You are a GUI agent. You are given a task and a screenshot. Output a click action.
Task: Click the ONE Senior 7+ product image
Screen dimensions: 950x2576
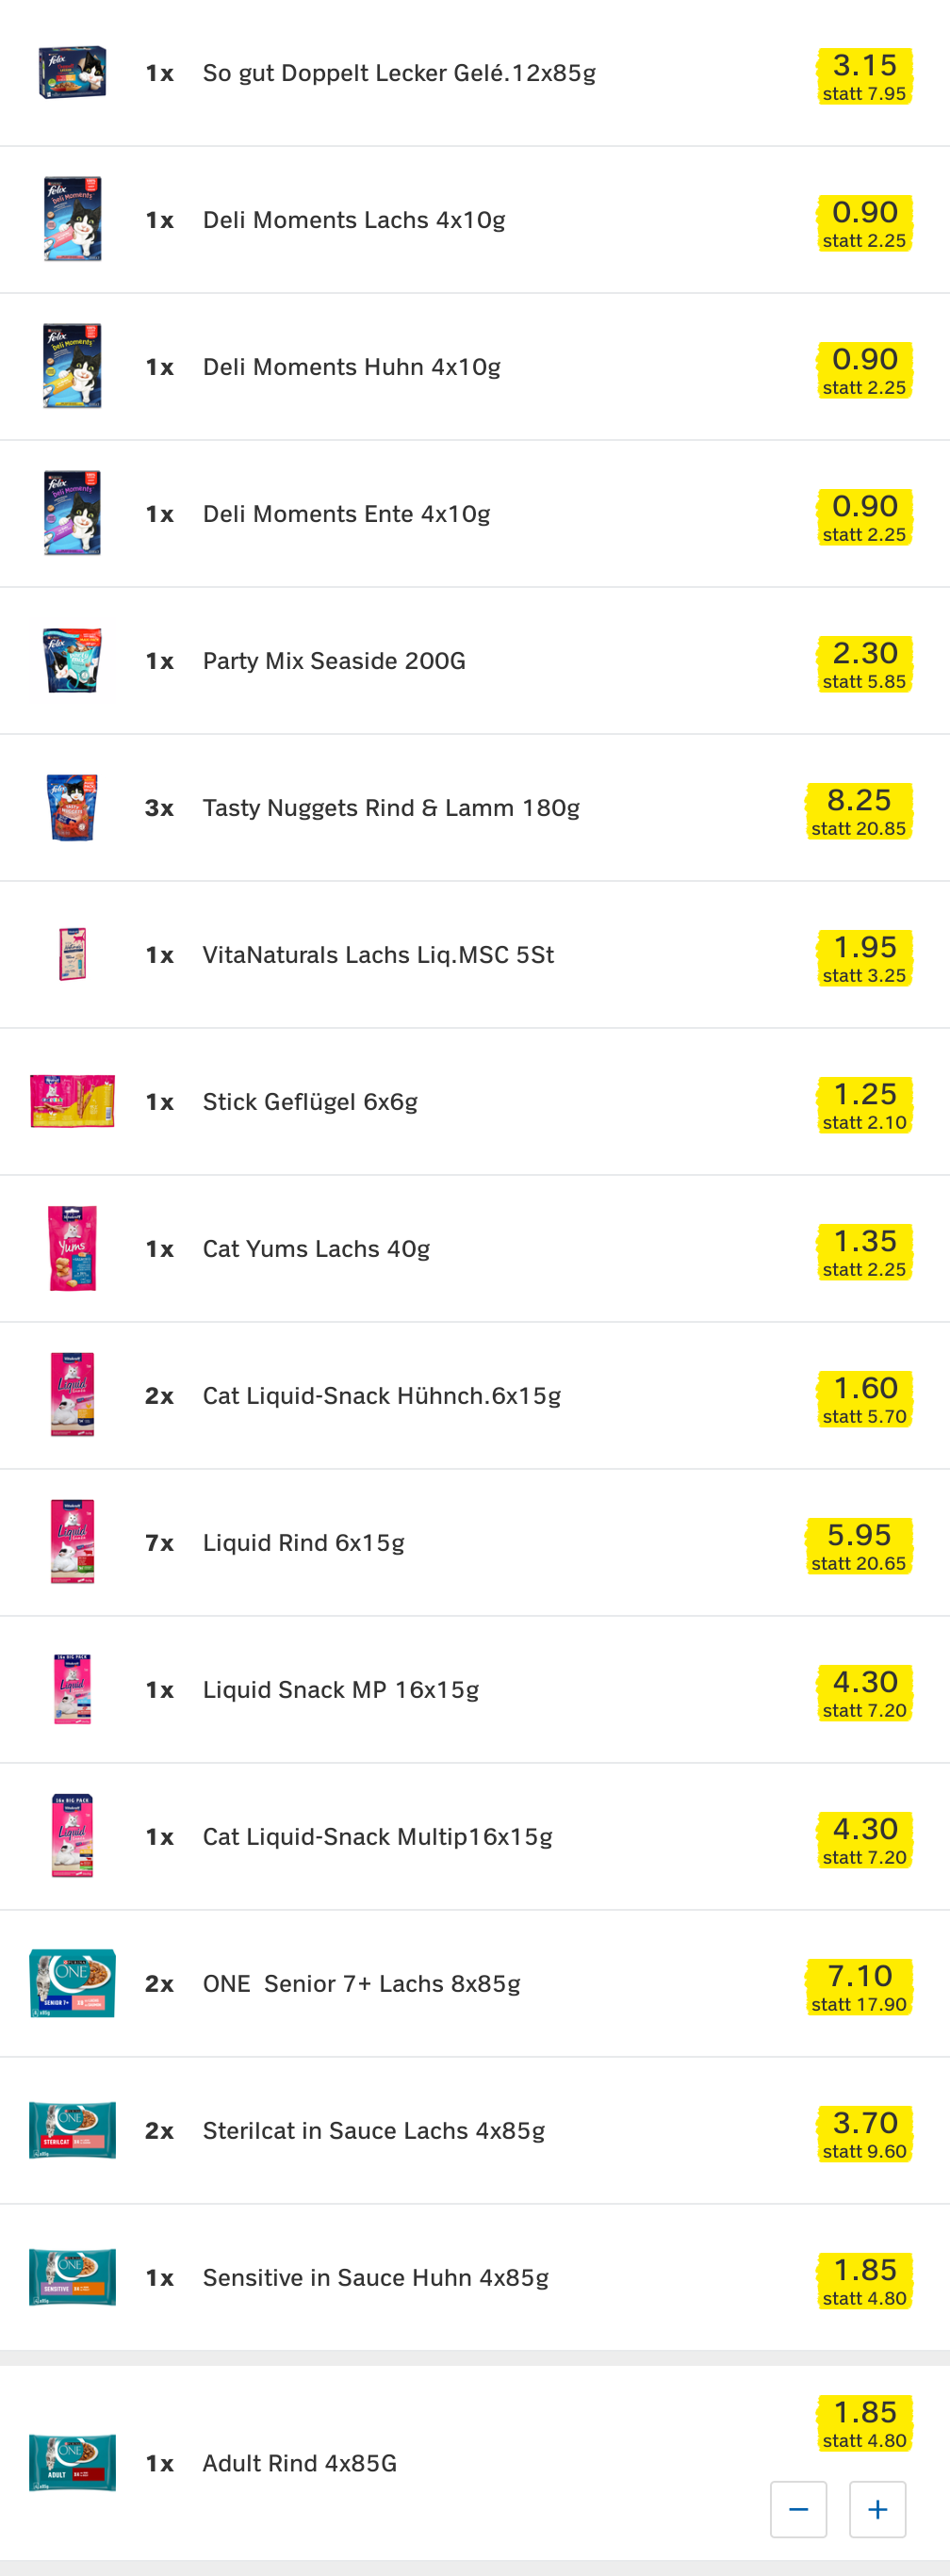[72, 1983]
